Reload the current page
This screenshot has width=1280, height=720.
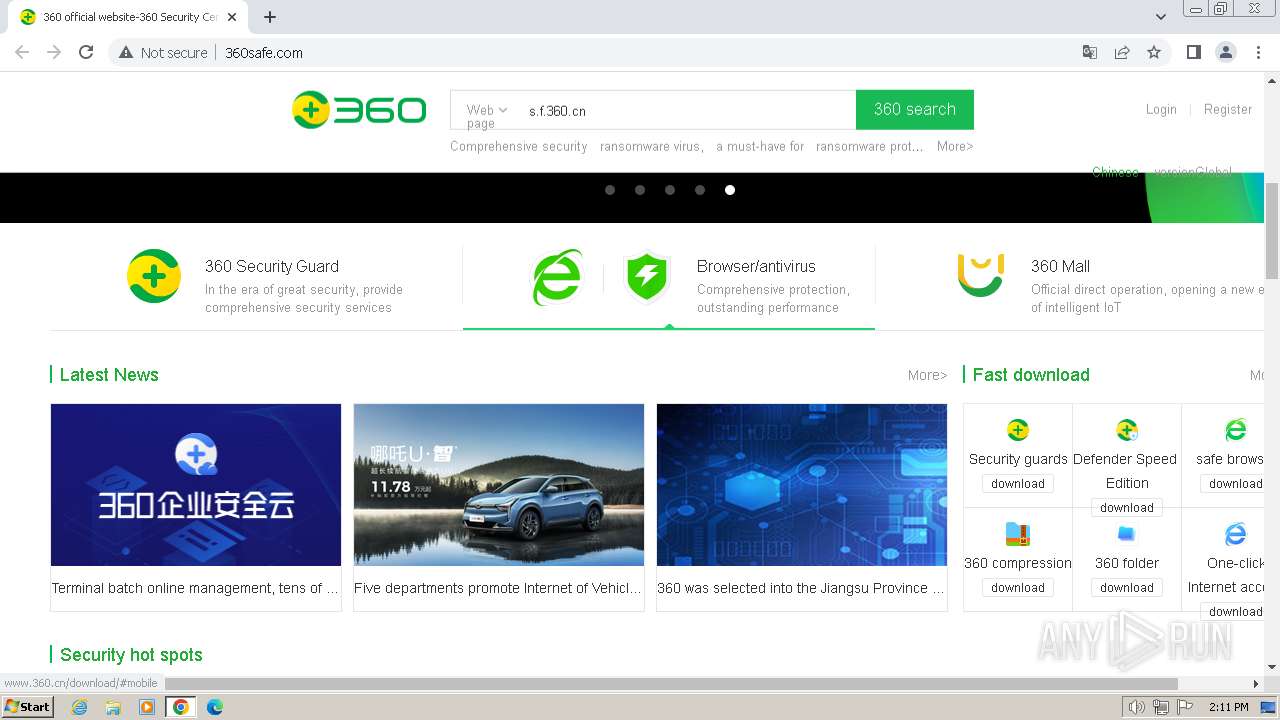(x=86, y=52)
